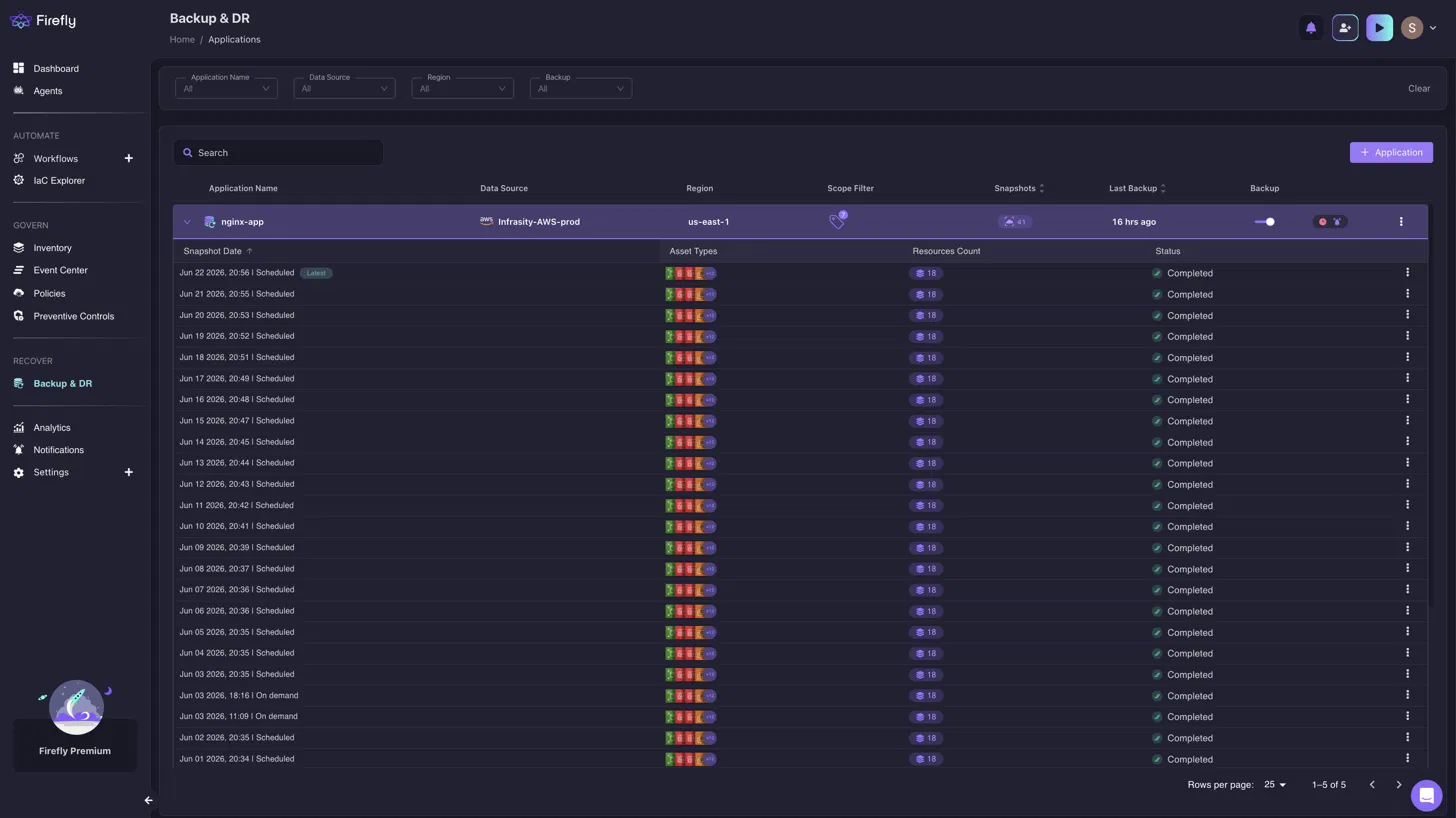The height and width of the screenshot is (818, 1456).
Task: Open Settings in the sidebar
Action: click(x=50, y=472)
